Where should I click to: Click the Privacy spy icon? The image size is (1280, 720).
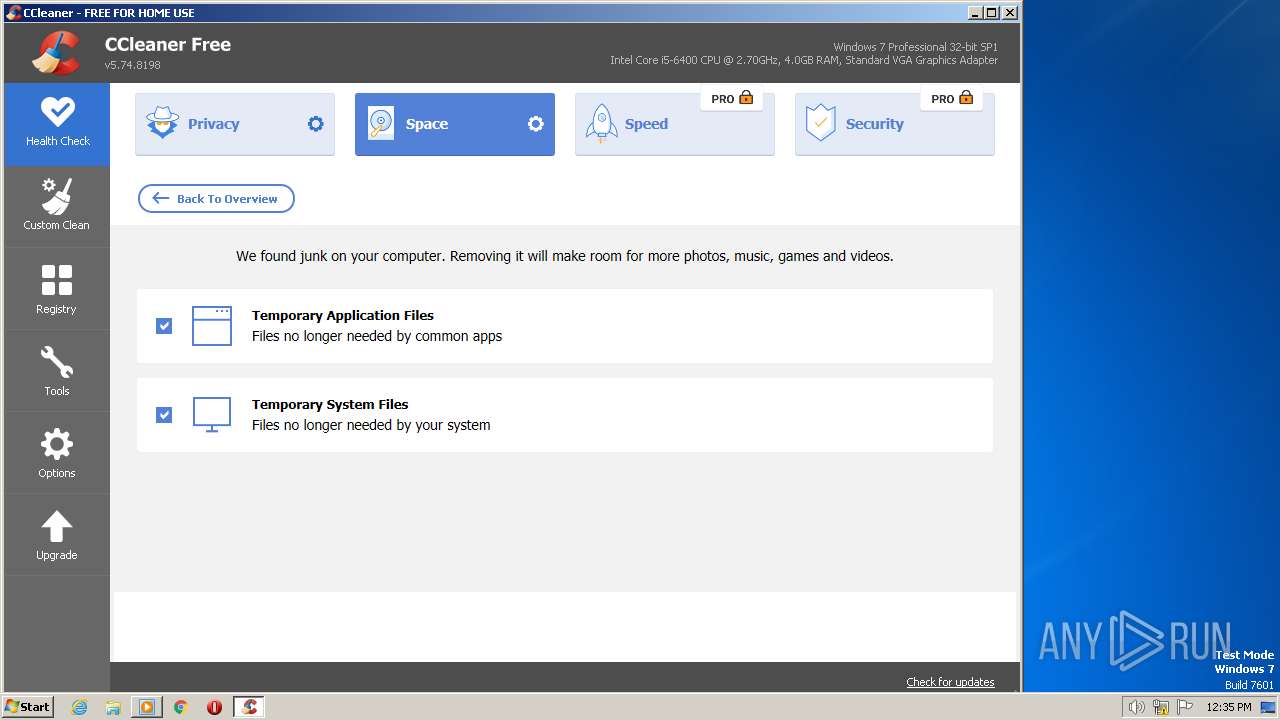[162, 124]
